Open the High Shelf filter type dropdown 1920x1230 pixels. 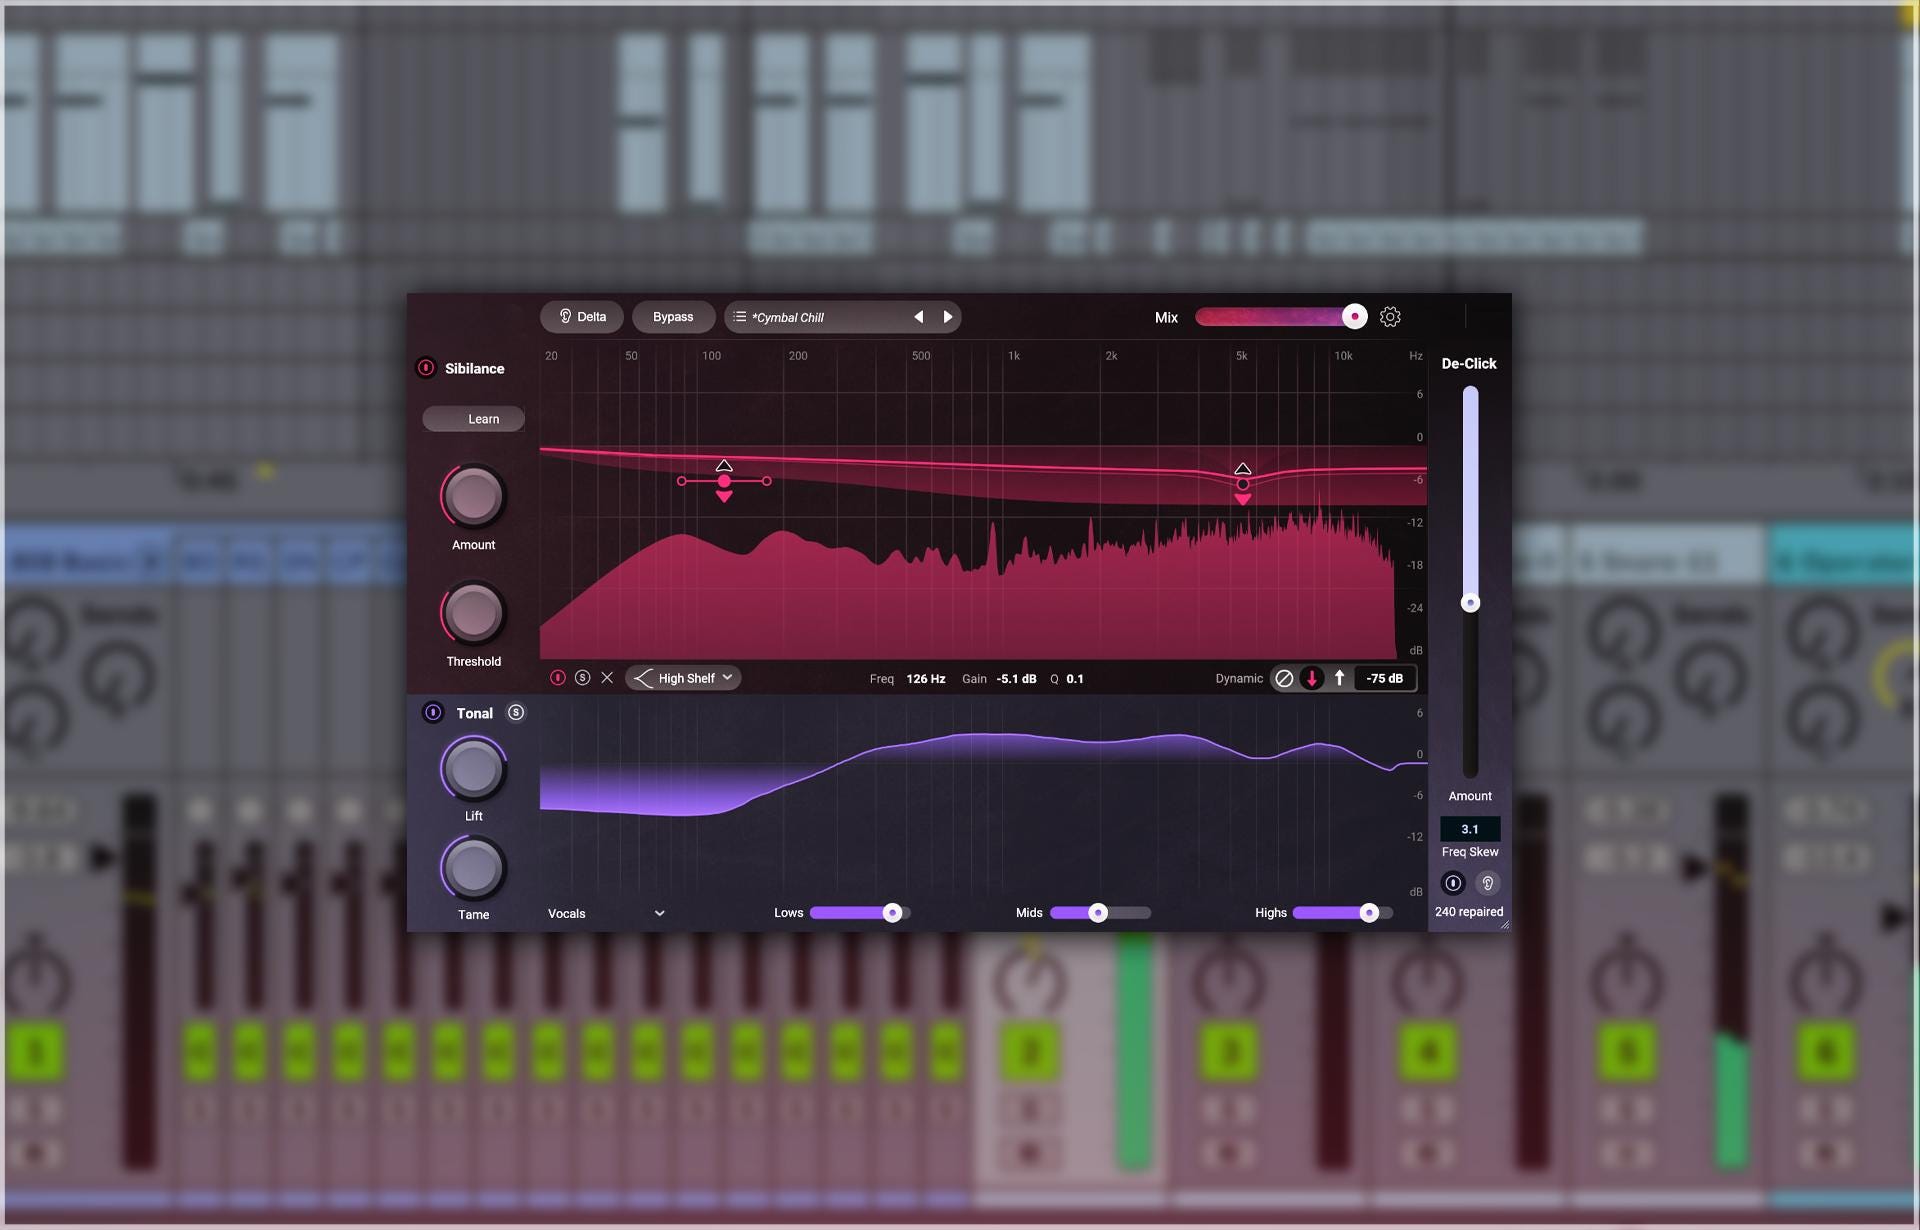tap(683, 678)
